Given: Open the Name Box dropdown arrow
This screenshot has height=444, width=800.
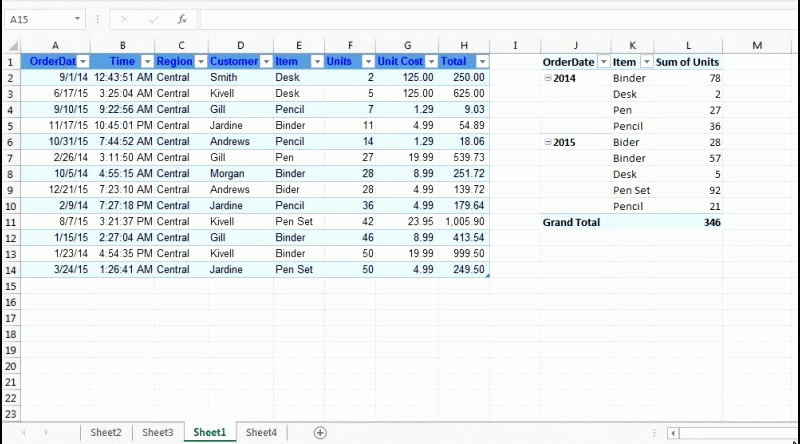Looking at the screenshot, I should (77, 19).
